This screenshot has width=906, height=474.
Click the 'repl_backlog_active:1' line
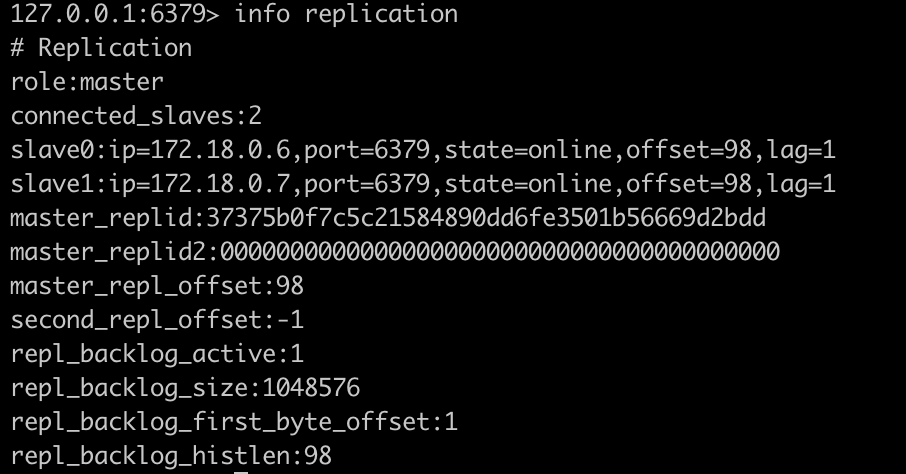[157, 354]
